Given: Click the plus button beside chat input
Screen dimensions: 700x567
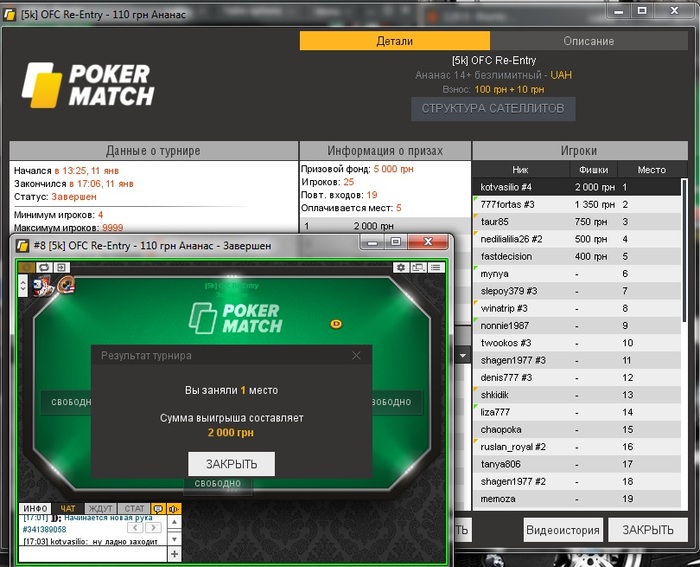Looking at the screenshot, I should coord(174,554).
